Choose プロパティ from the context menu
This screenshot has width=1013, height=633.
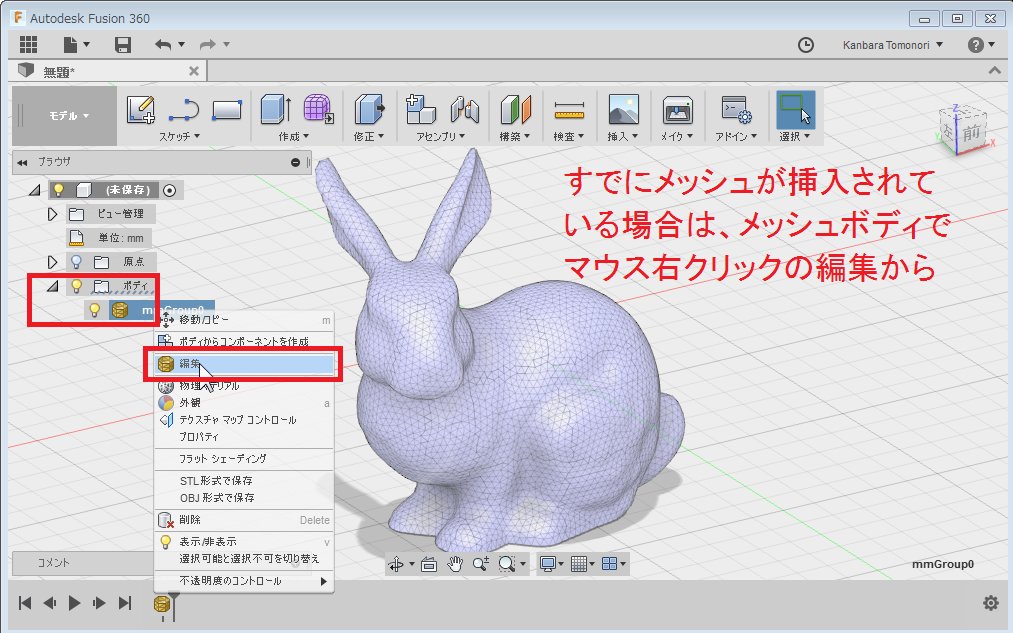tap(244, 437)
